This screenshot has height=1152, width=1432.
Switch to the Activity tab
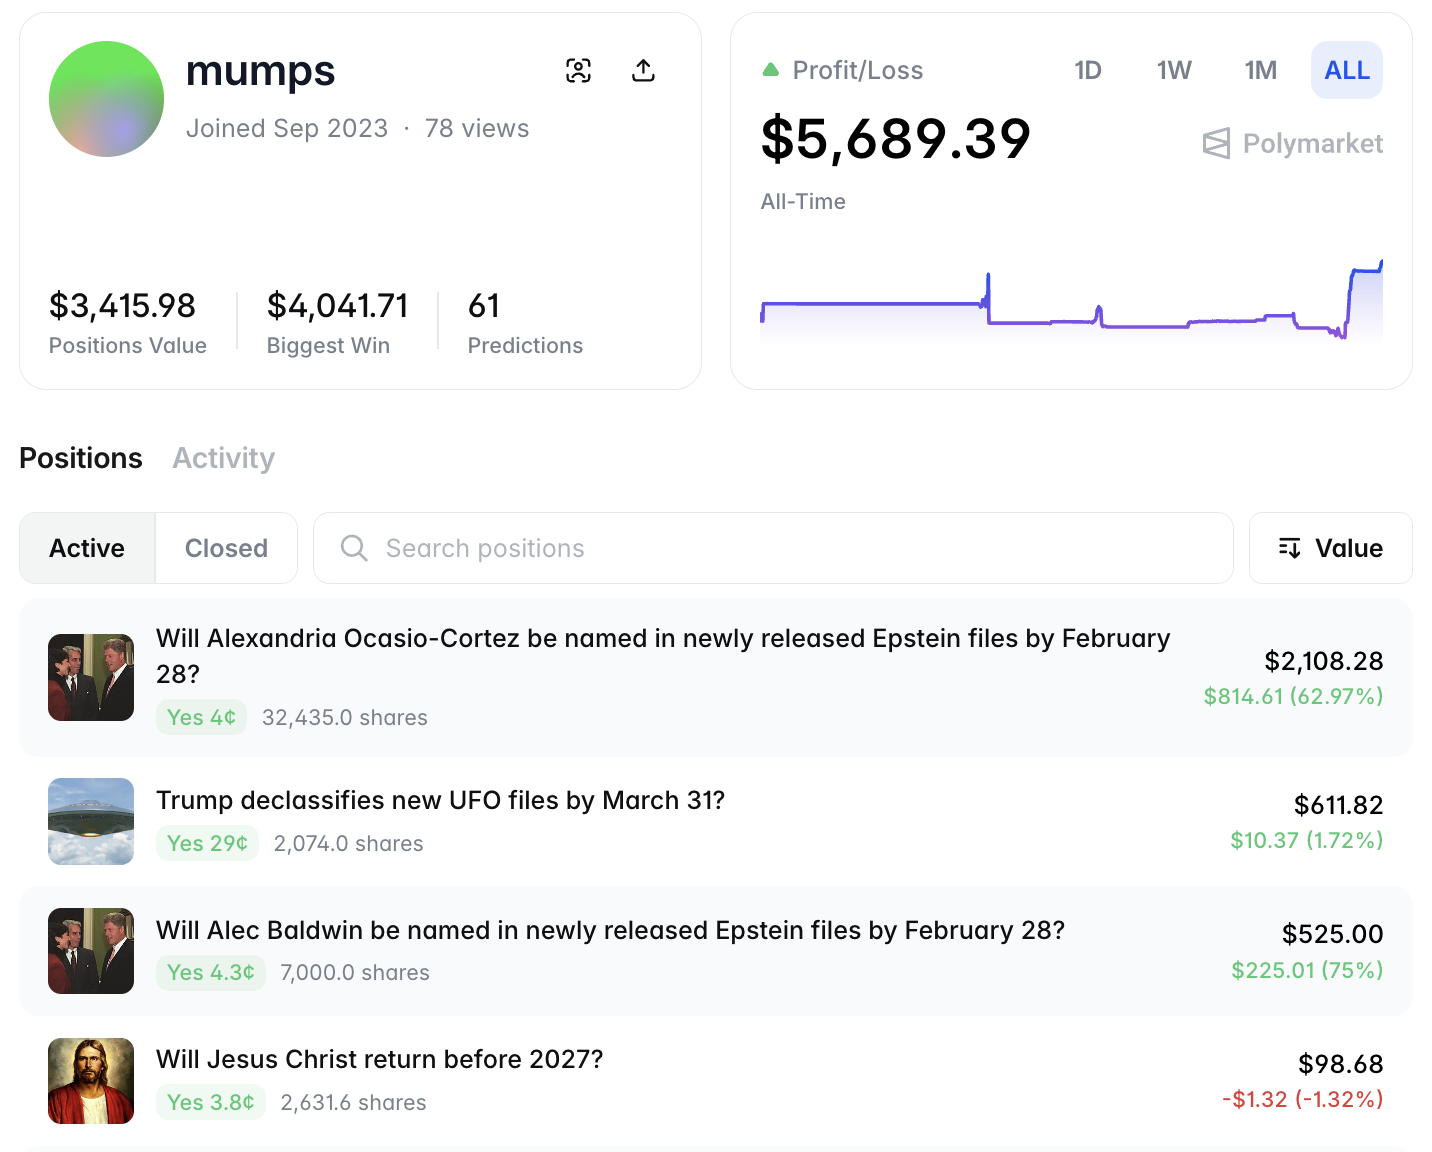223,458
